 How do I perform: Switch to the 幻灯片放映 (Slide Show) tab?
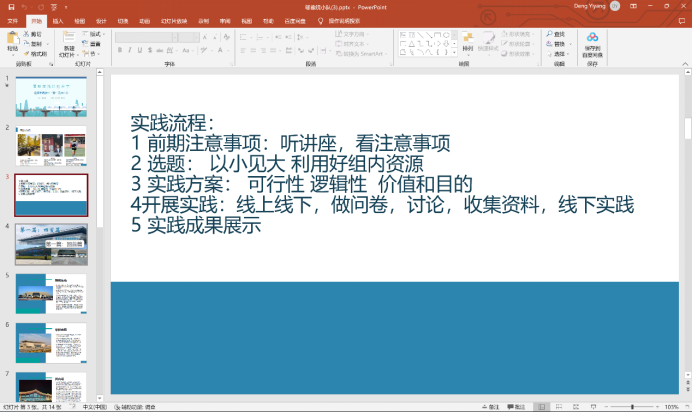click(174, 21)
